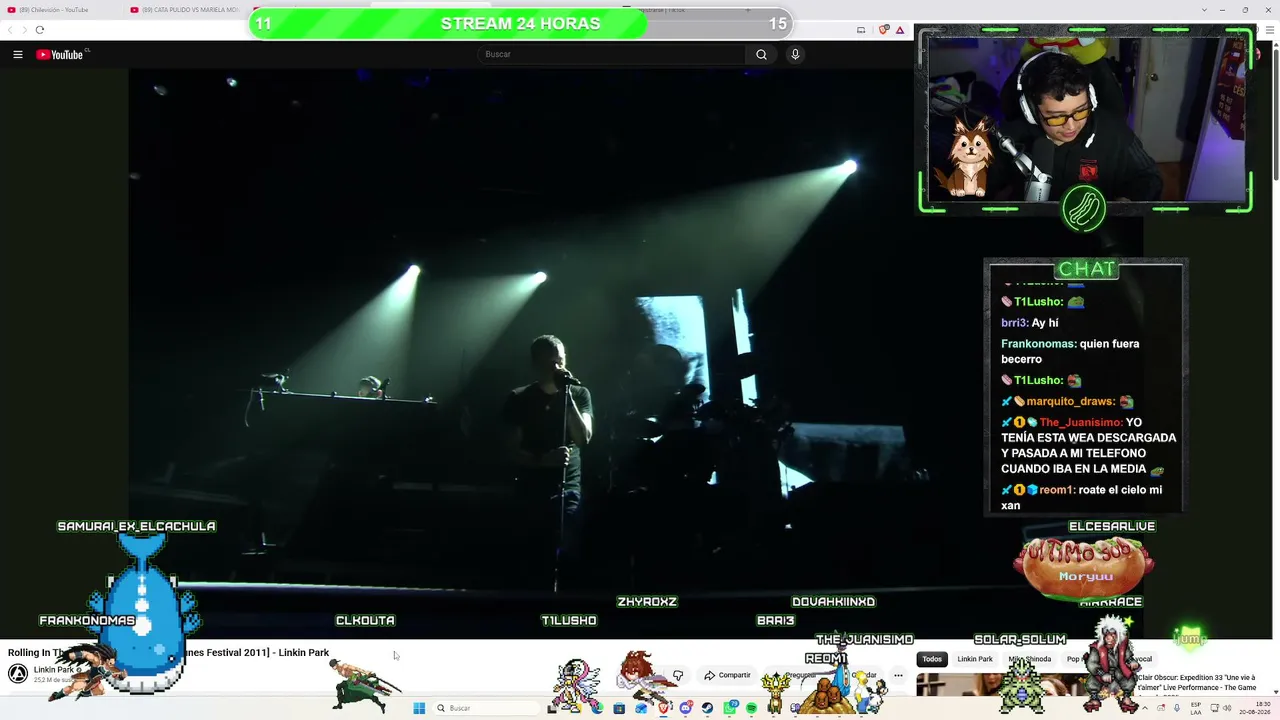The height and width of the screenshot is (720, 1280).
Task: Open Brave Shields icon in address bar
Action: [883, 30]
